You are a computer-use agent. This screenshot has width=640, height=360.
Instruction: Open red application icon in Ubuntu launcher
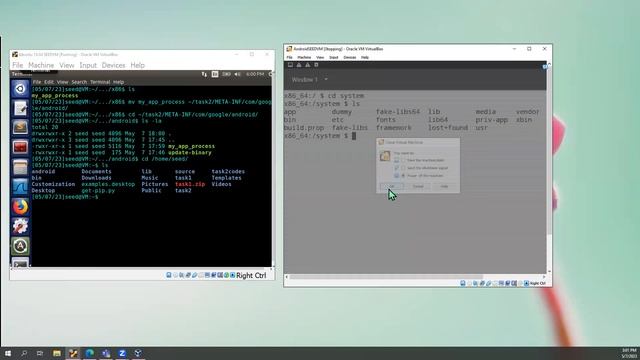tap(20, 147)
